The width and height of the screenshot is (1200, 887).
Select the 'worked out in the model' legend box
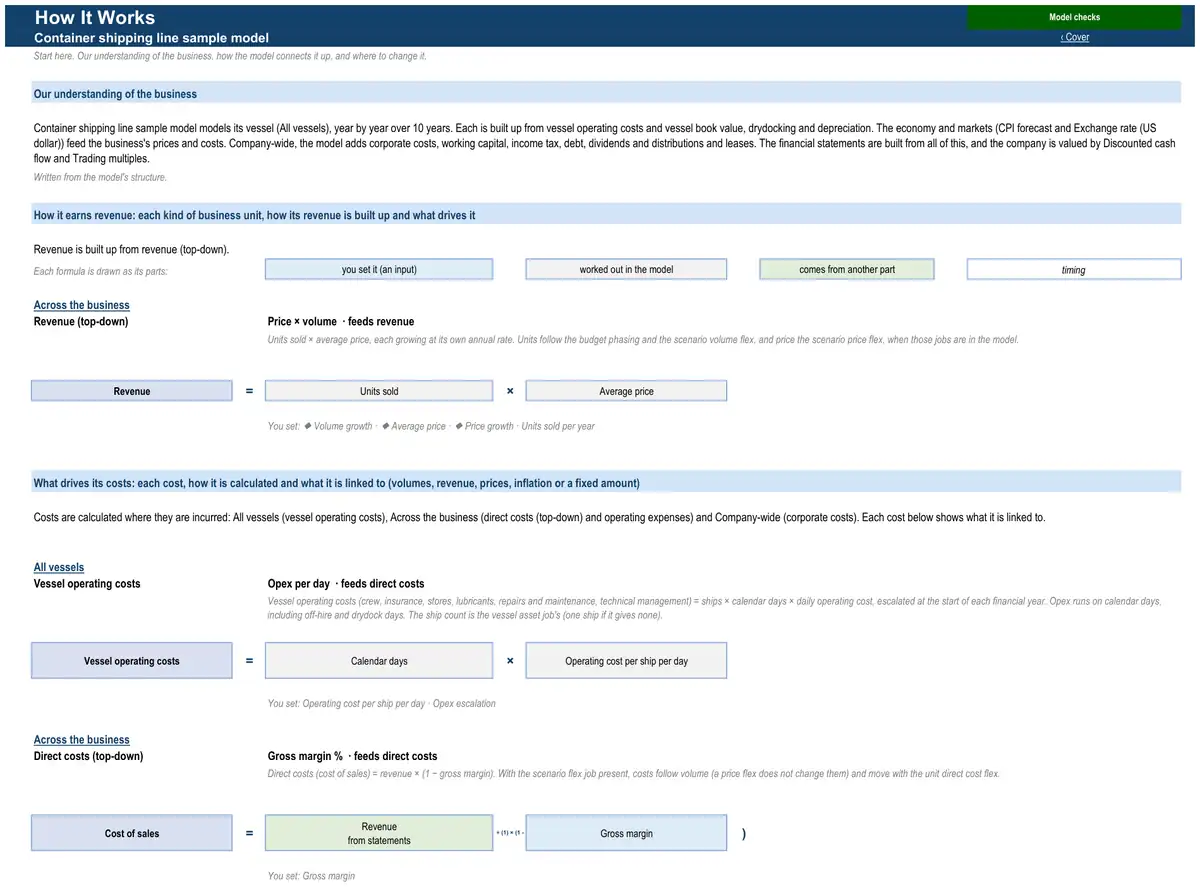626,270
